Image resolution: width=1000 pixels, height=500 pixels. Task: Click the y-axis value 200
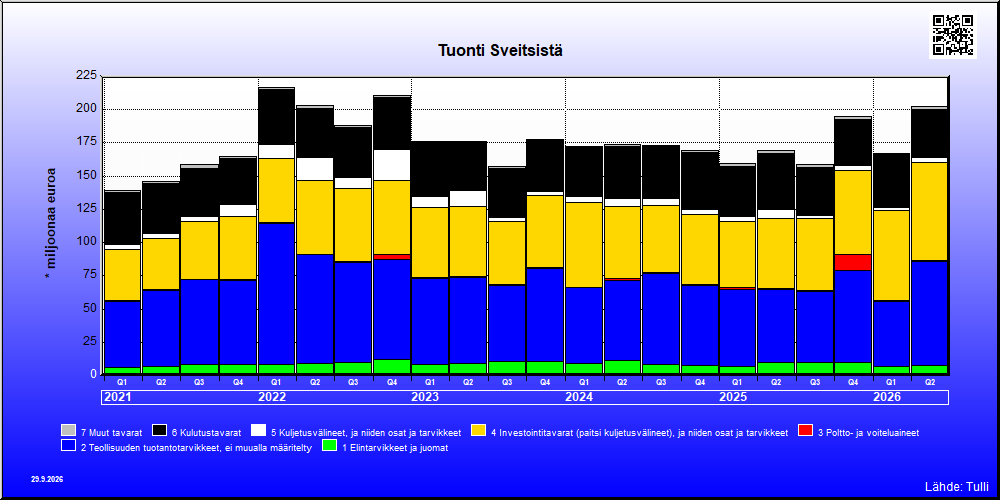click(x=85, y=109)
